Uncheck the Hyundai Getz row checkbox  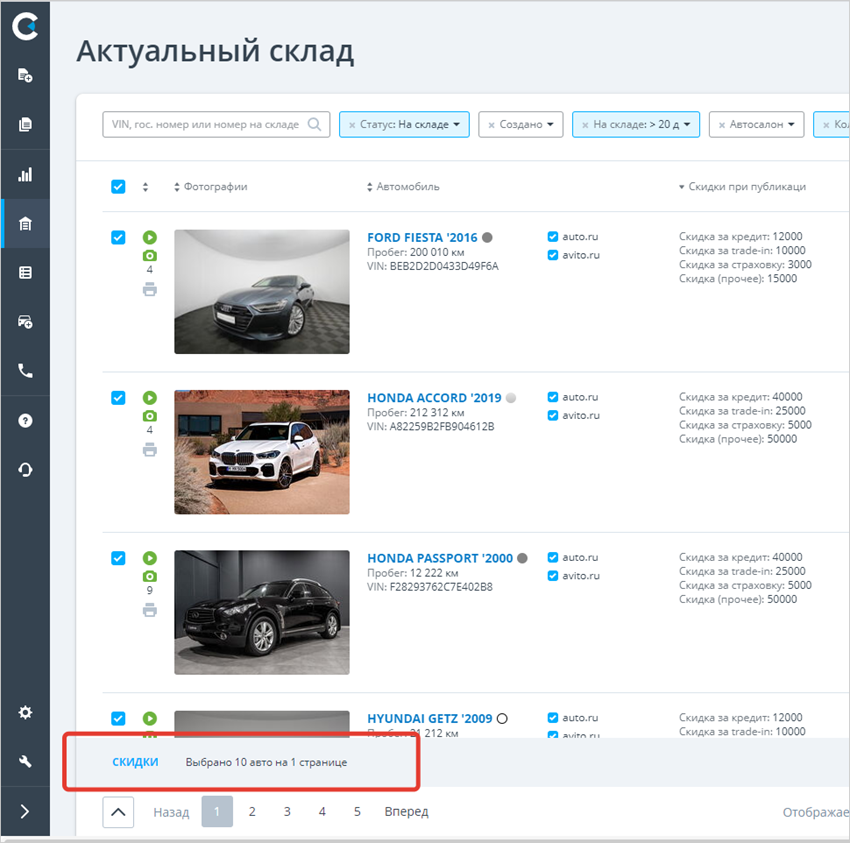point(118,718)
